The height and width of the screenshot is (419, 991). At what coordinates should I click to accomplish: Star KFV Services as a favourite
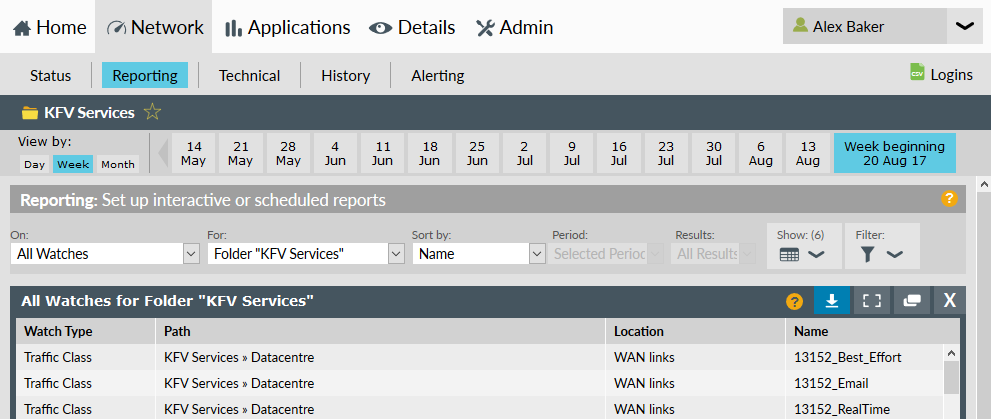coord(152,112)
